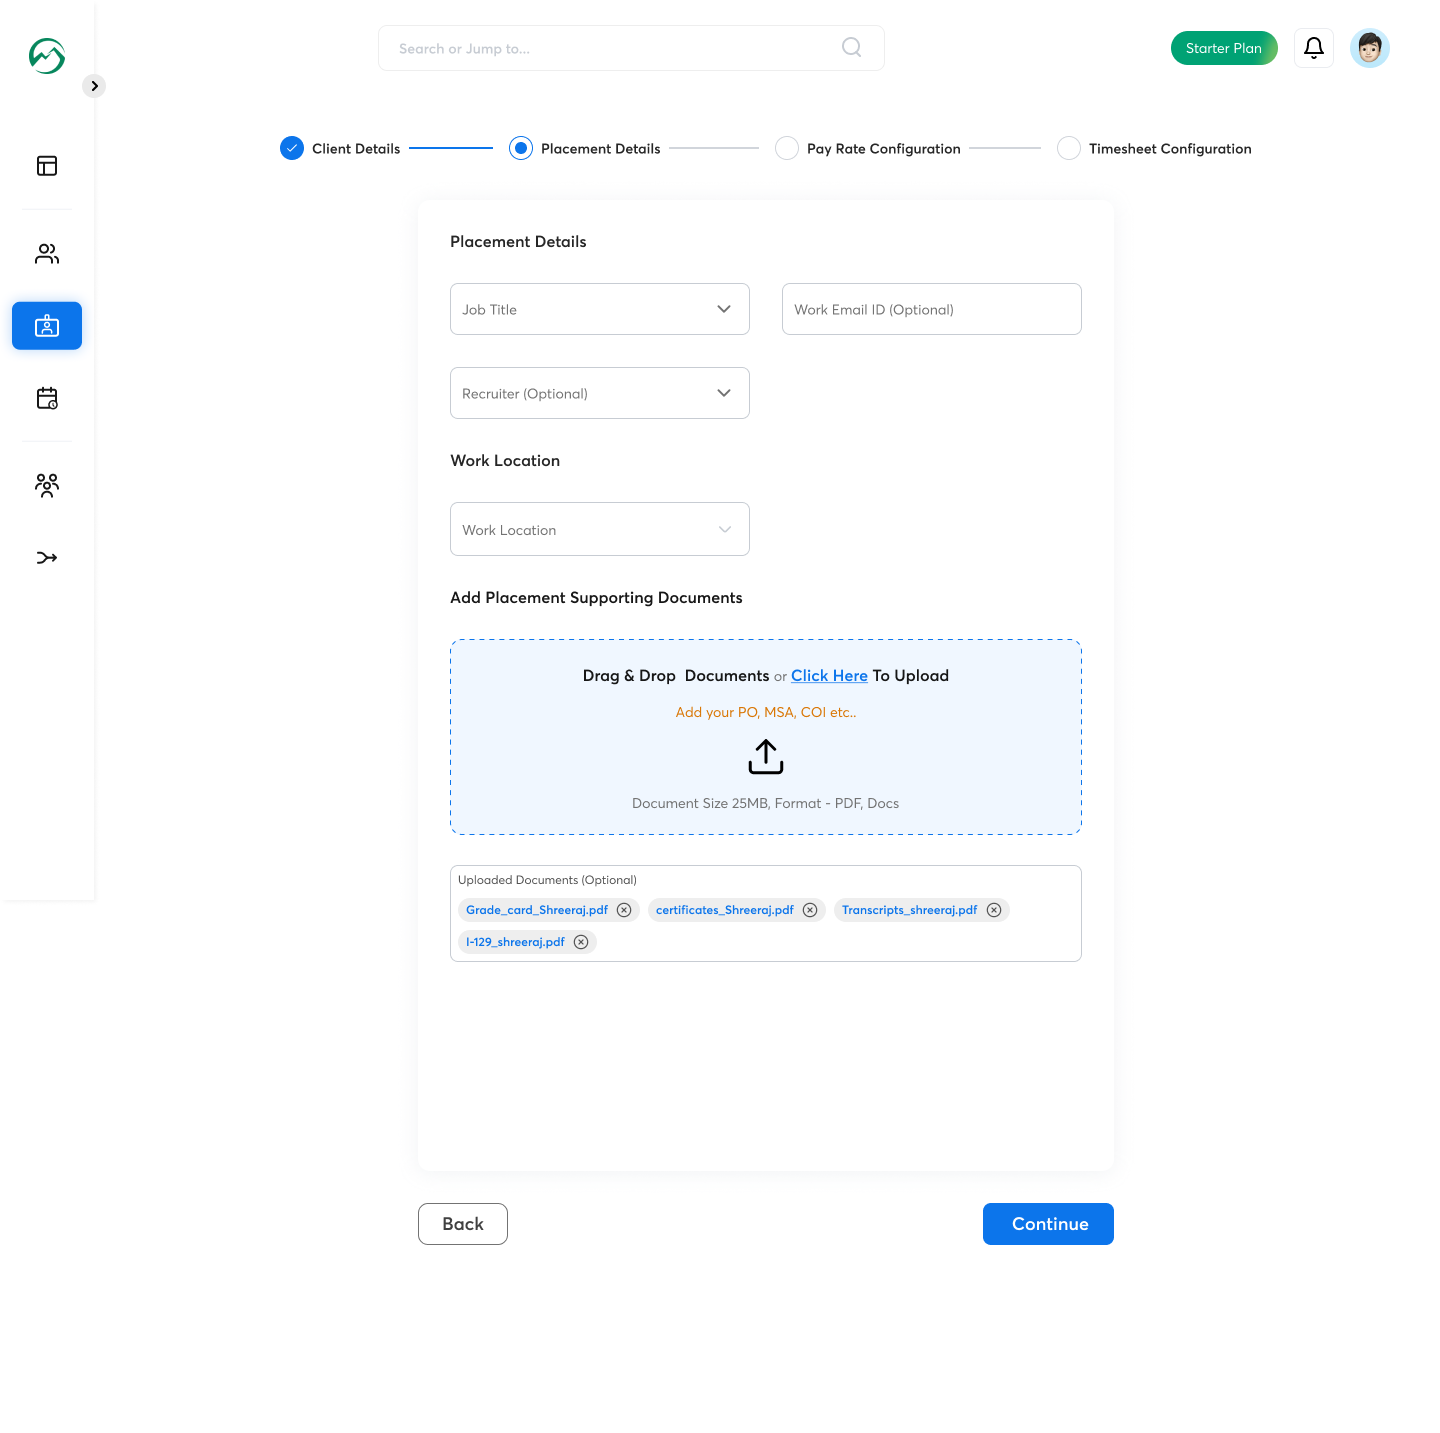1440x1433 pixels.
Task: Open the Job Title dropdown
Action: (x=600, y=309)
